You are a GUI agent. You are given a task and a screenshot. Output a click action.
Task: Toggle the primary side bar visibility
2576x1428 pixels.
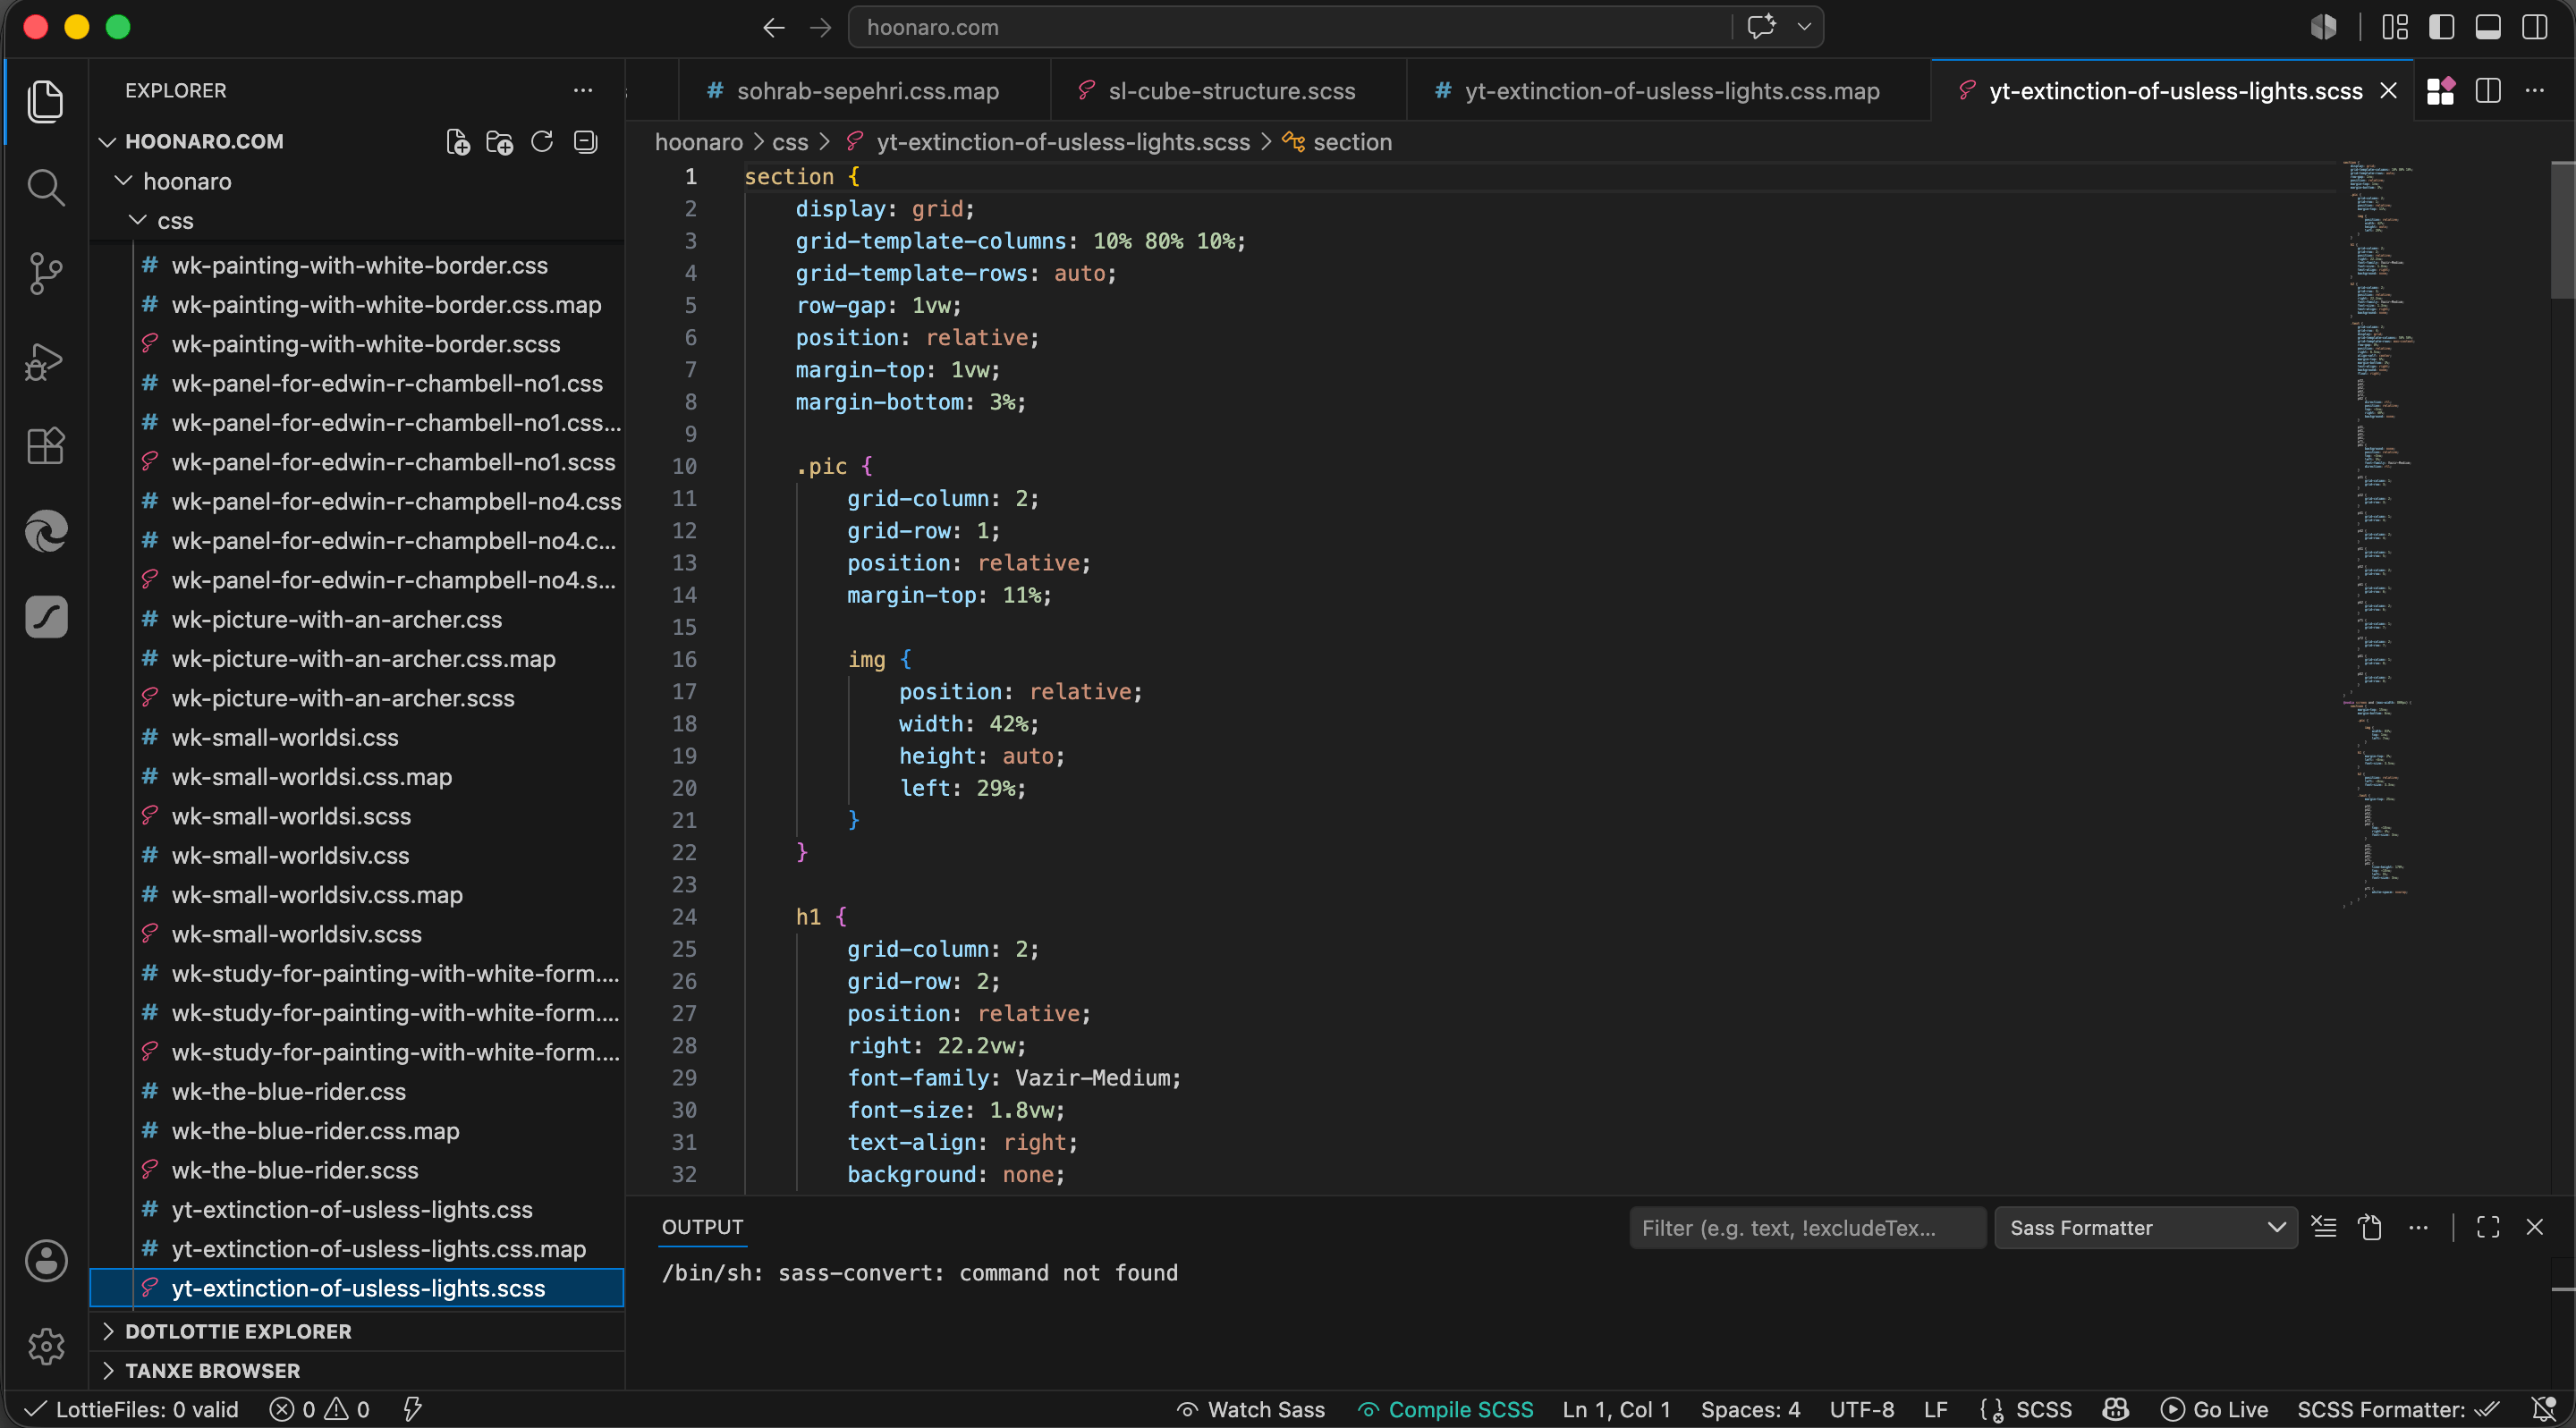tap(2441, 27)
